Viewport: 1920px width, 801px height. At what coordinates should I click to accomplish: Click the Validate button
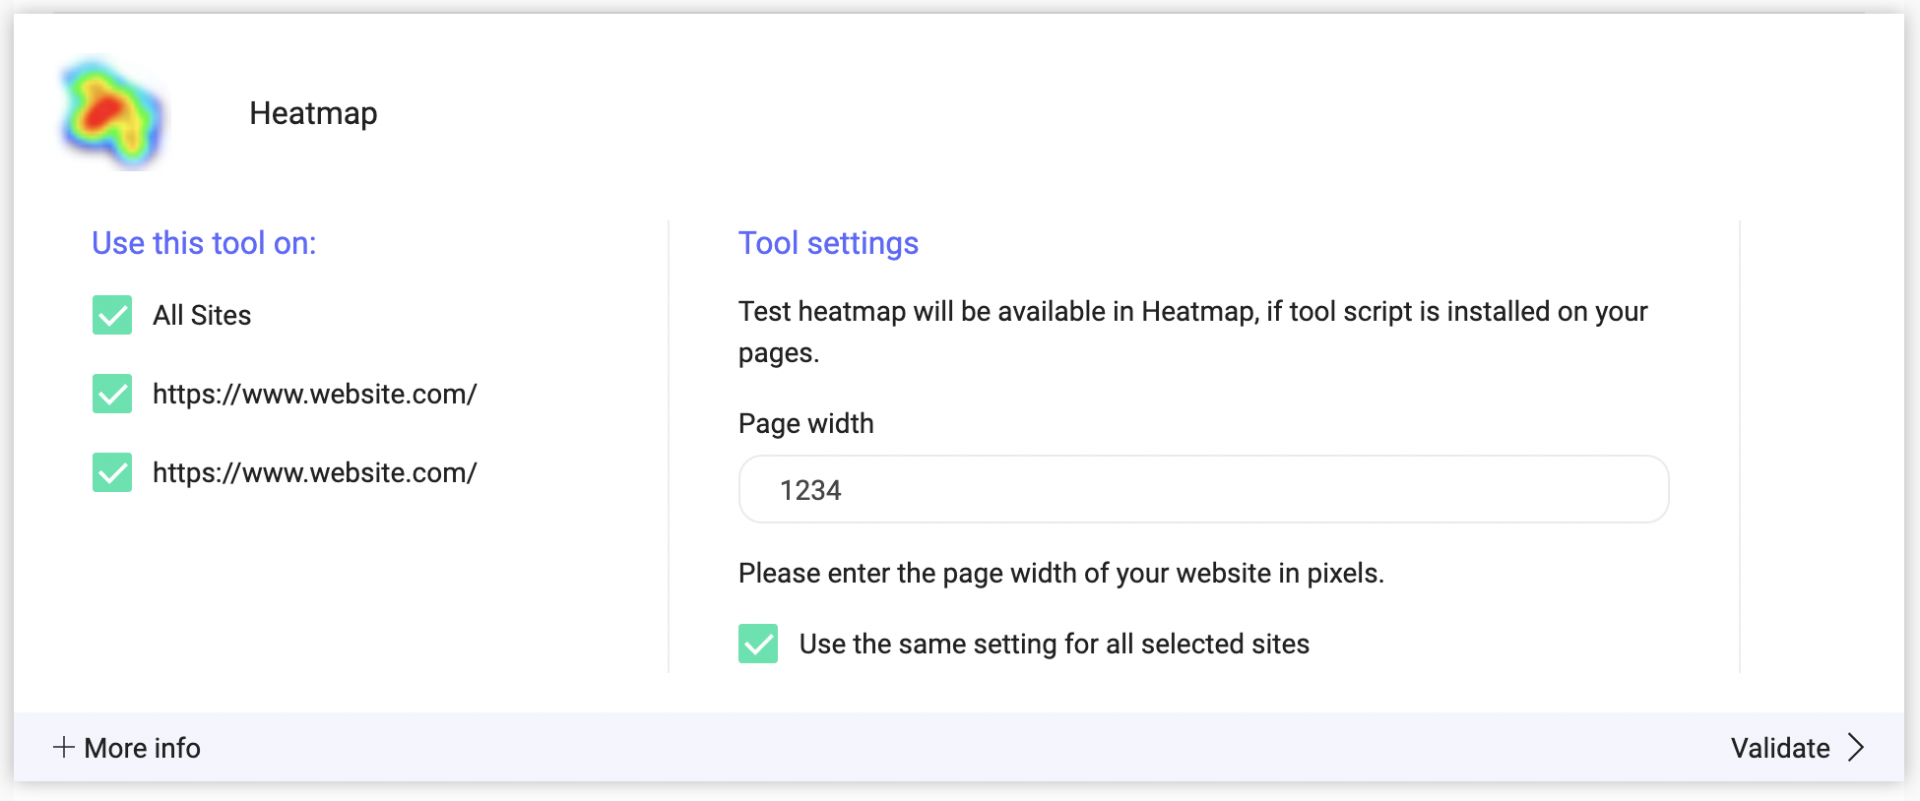pos(1798,748)
